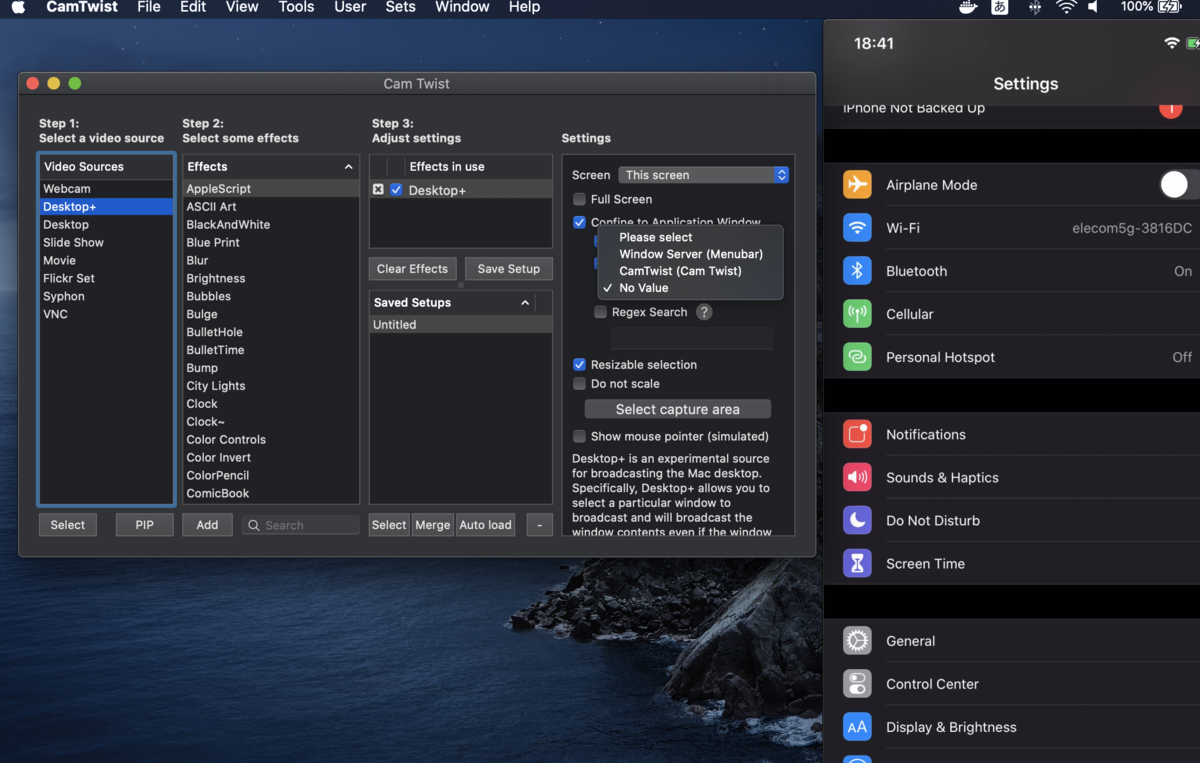Enable the Regex Search checkbox
Image resolution: width=1200 pixels, height=763 pixels.
coord(600,312)
